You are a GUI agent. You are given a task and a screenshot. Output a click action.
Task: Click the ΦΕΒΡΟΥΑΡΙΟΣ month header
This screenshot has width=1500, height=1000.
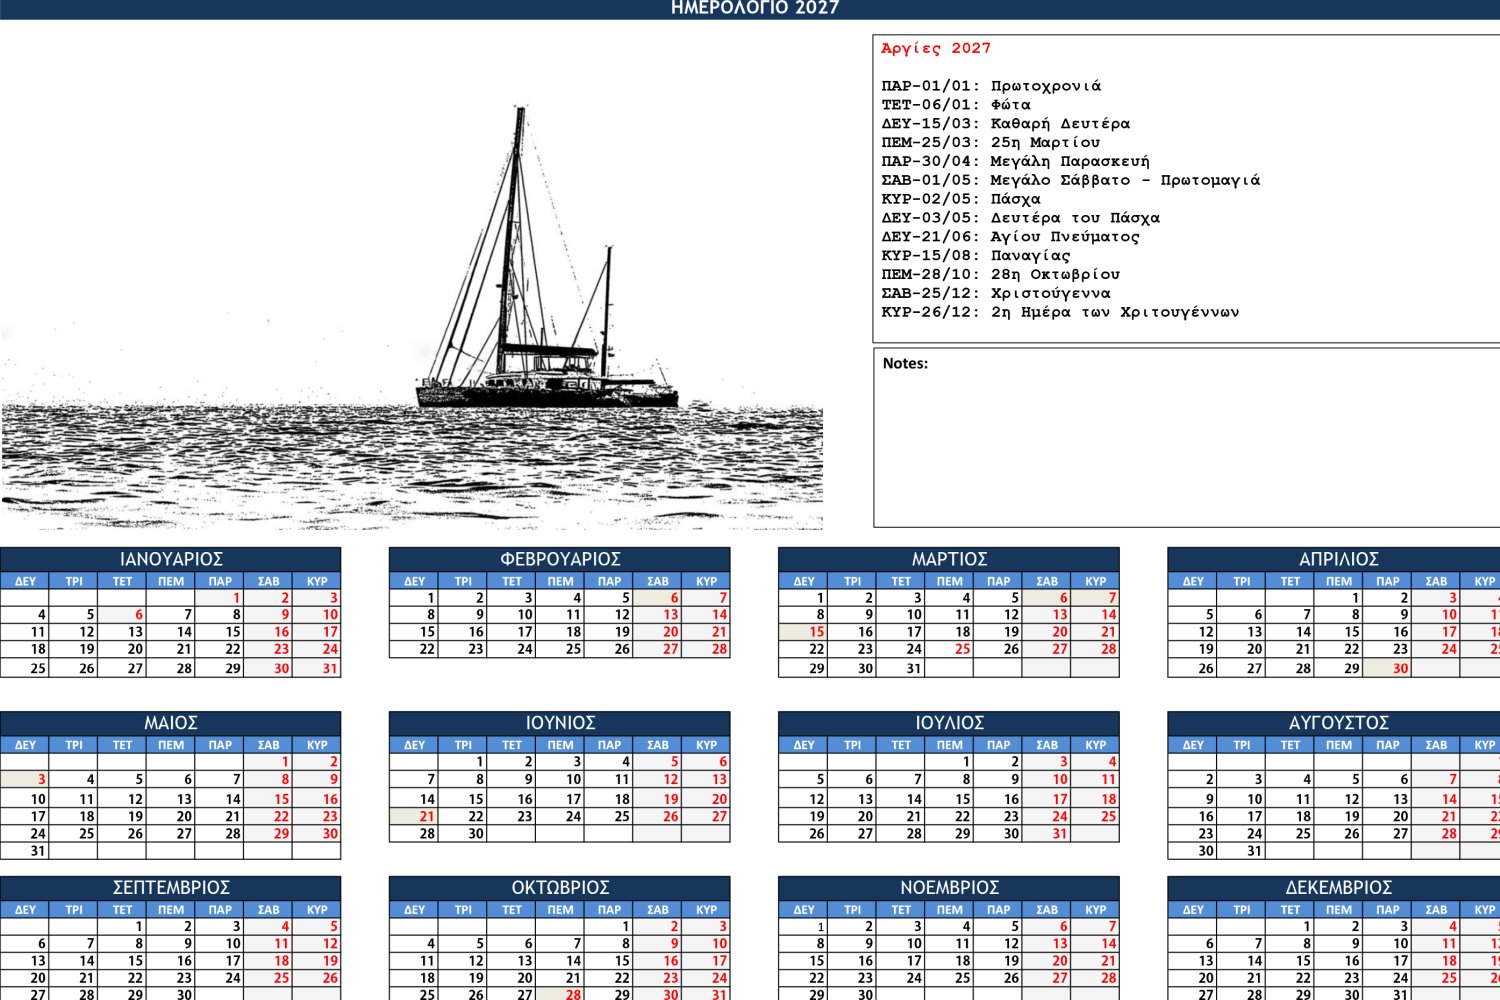(x=560, y=559)
